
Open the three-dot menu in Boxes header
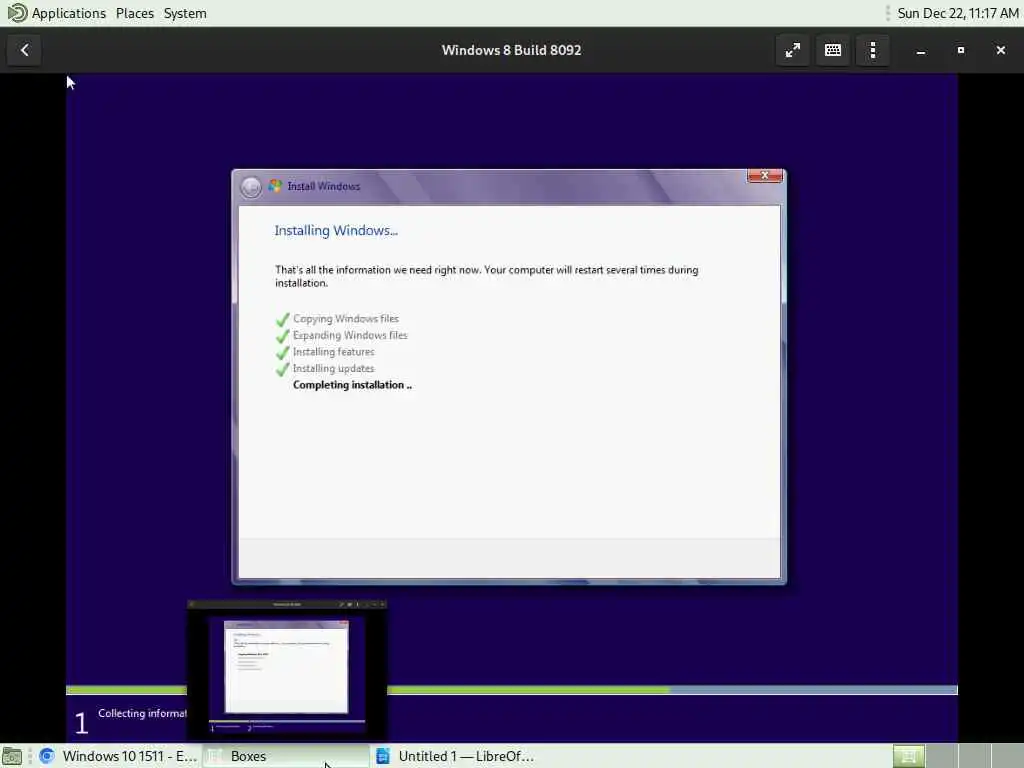point(873,50)
